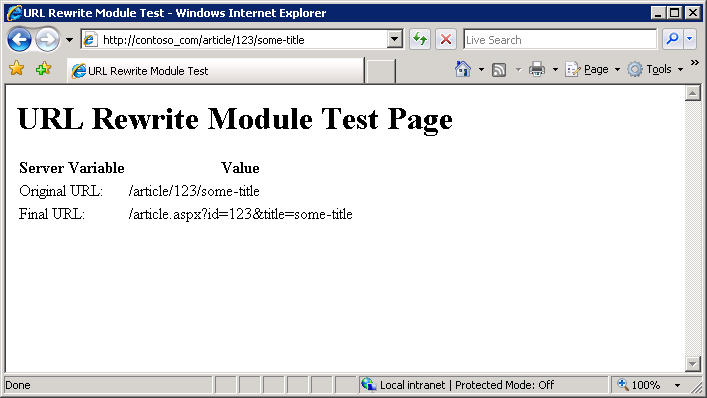Click the page icon in address bar
Screen dimensions: 707x398
[x=90, y=40]
